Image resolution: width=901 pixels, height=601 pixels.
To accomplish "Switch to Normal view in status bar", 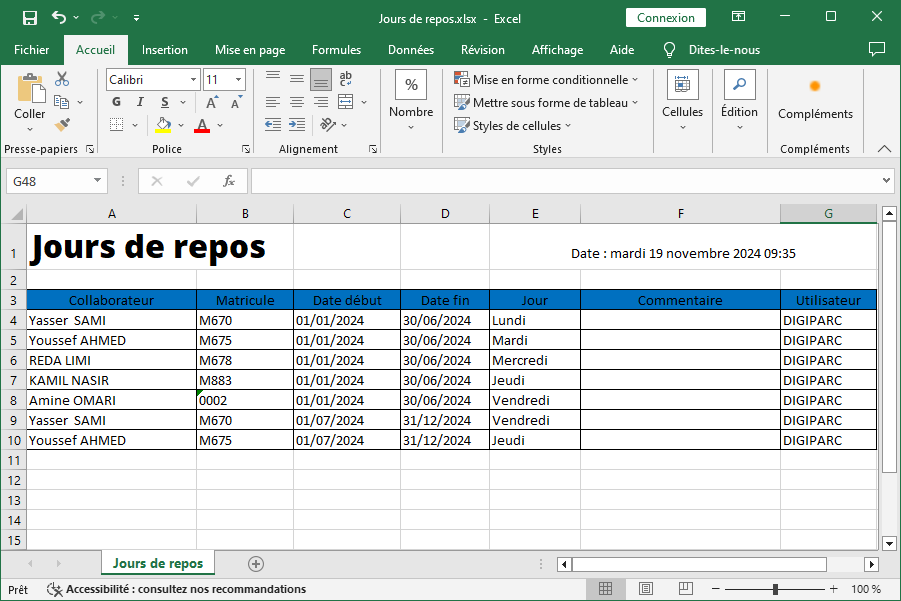I will coord(605,589).
